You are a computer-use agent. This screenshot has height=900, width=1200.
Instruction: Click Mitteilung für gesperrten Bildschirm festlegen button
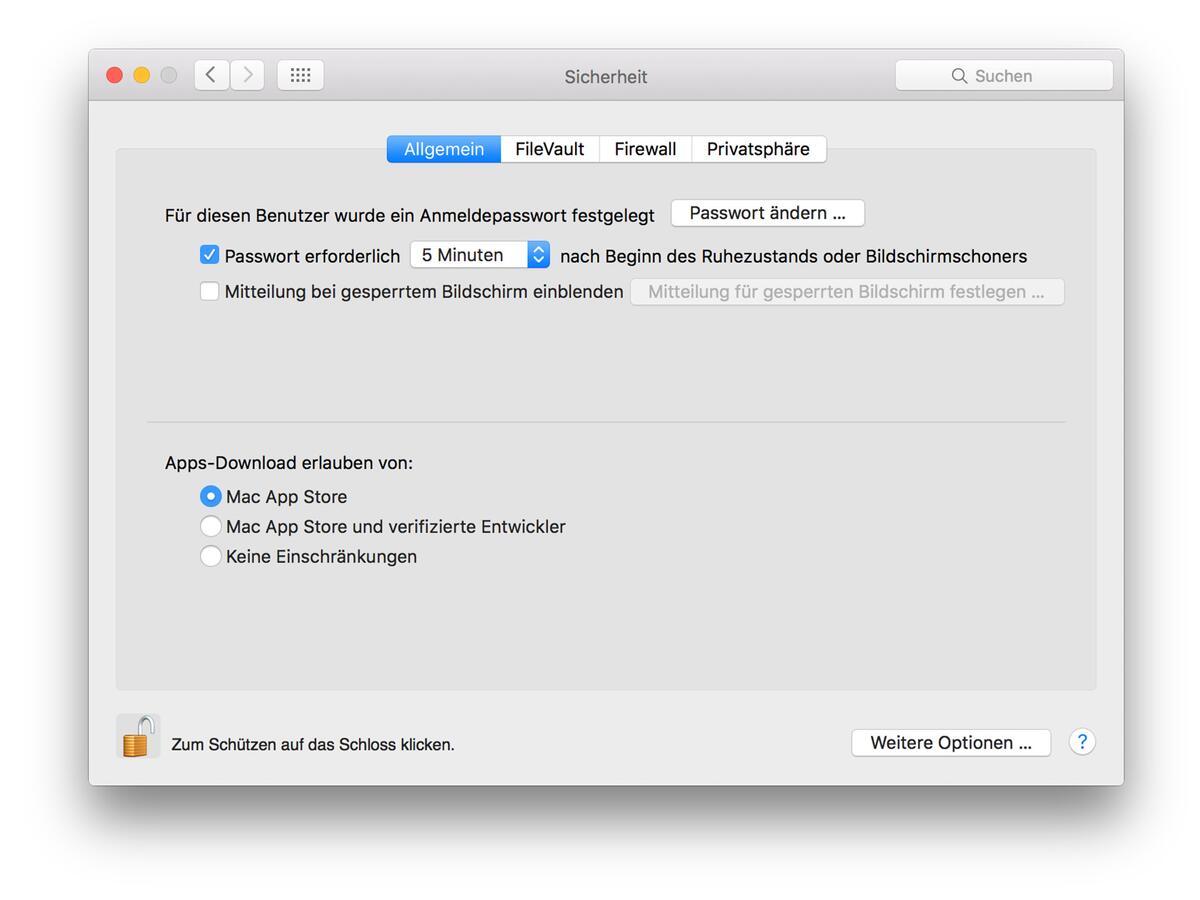[x=847, y=292]
